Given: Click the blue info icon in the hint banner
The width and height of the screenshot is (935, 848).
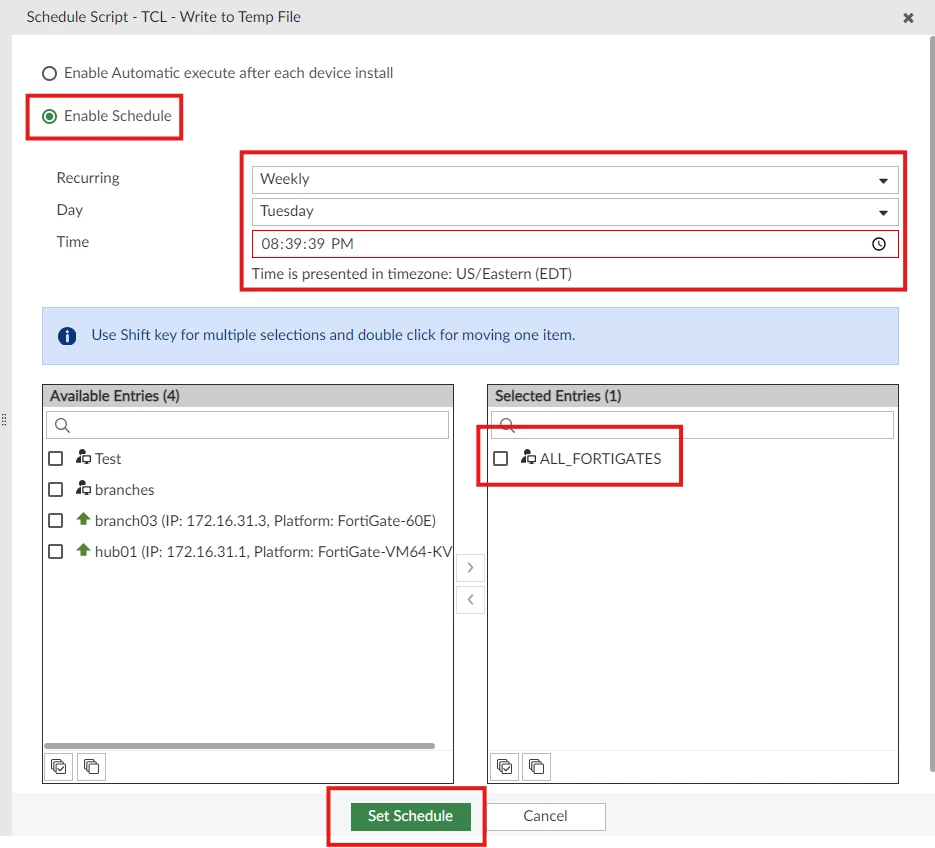Looking at the screenshot, I should [x=67, y=336].
